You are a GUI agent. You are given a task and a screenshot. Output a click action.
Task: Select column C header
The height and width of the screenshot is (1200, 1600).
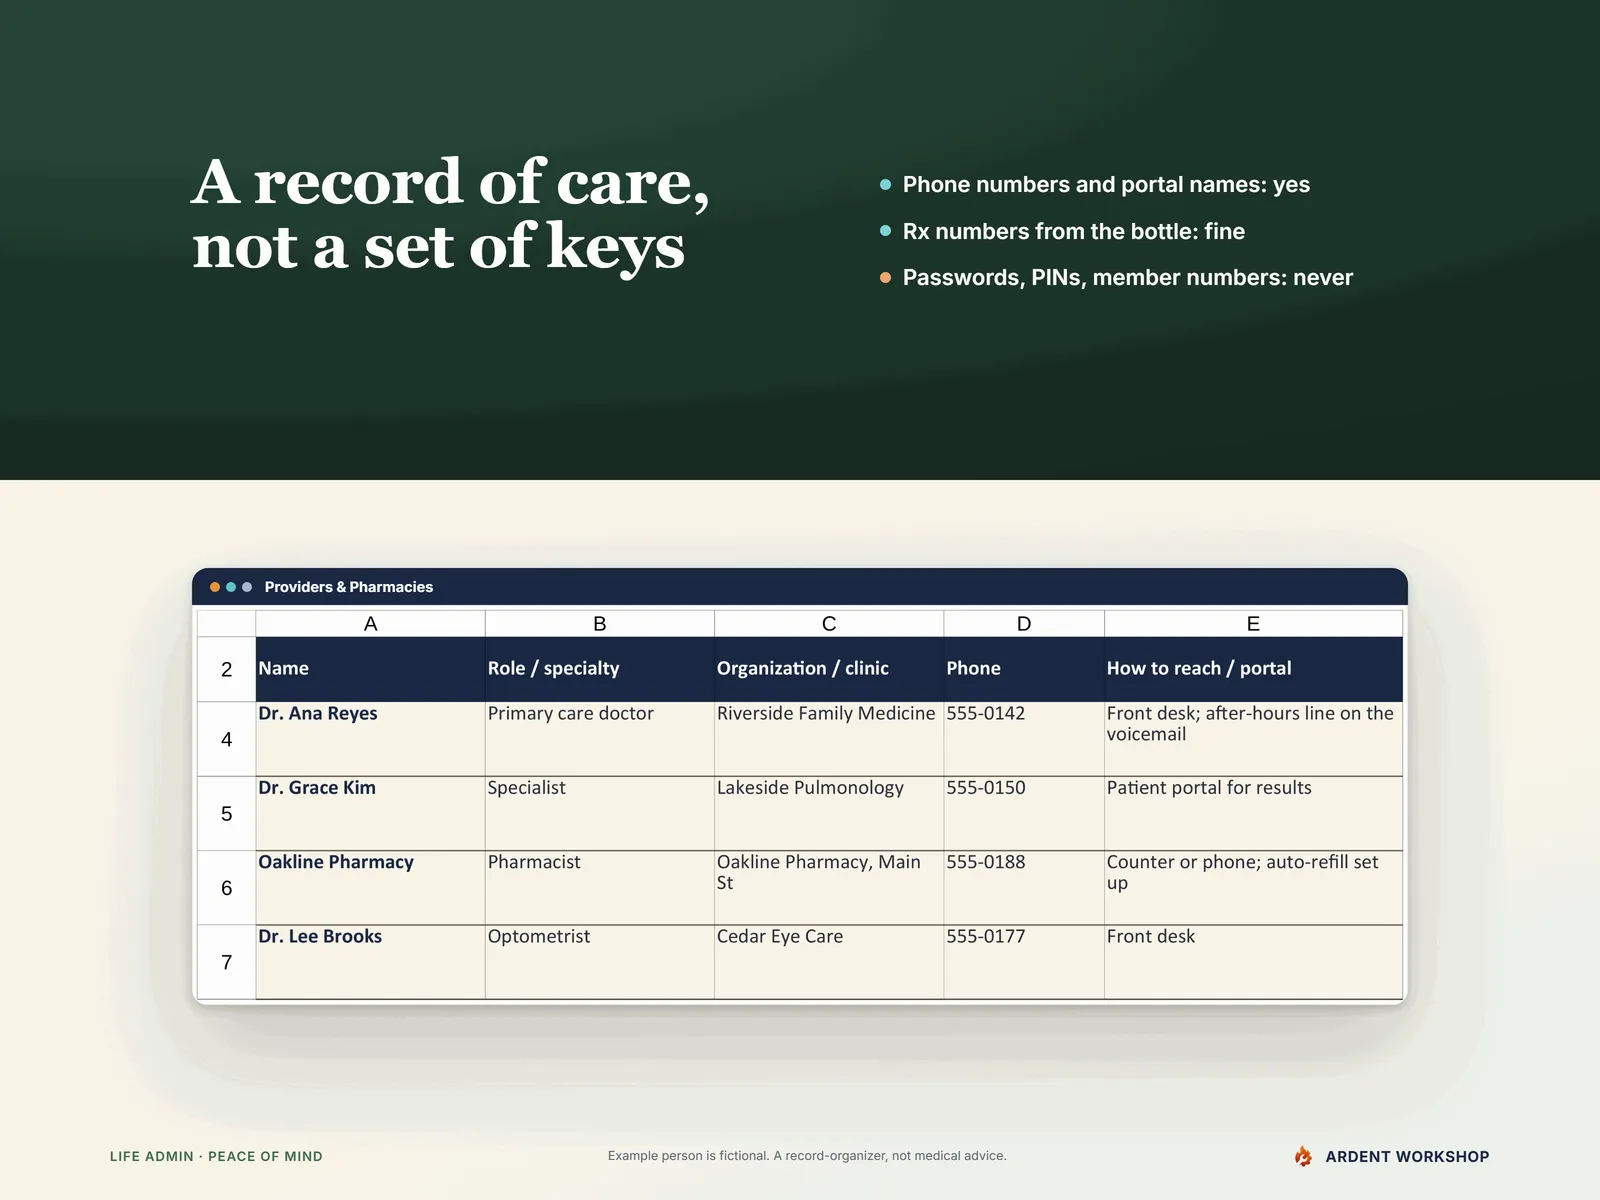pyautogui.click(x=829, y=623)
